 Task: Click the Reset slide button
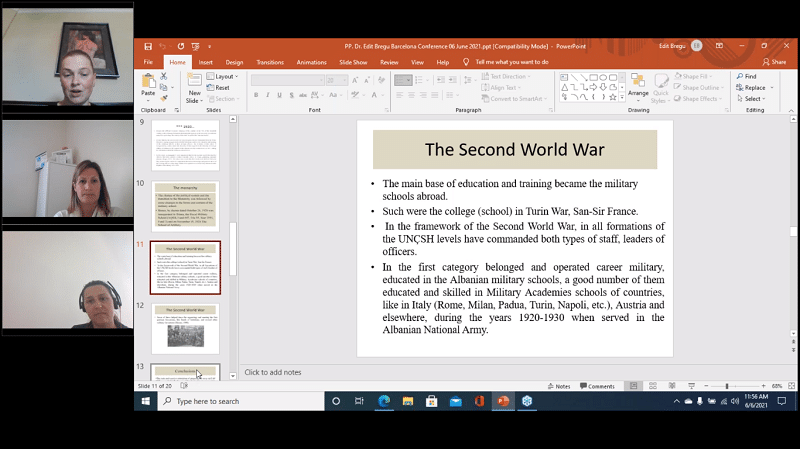(x=221, y=87)
